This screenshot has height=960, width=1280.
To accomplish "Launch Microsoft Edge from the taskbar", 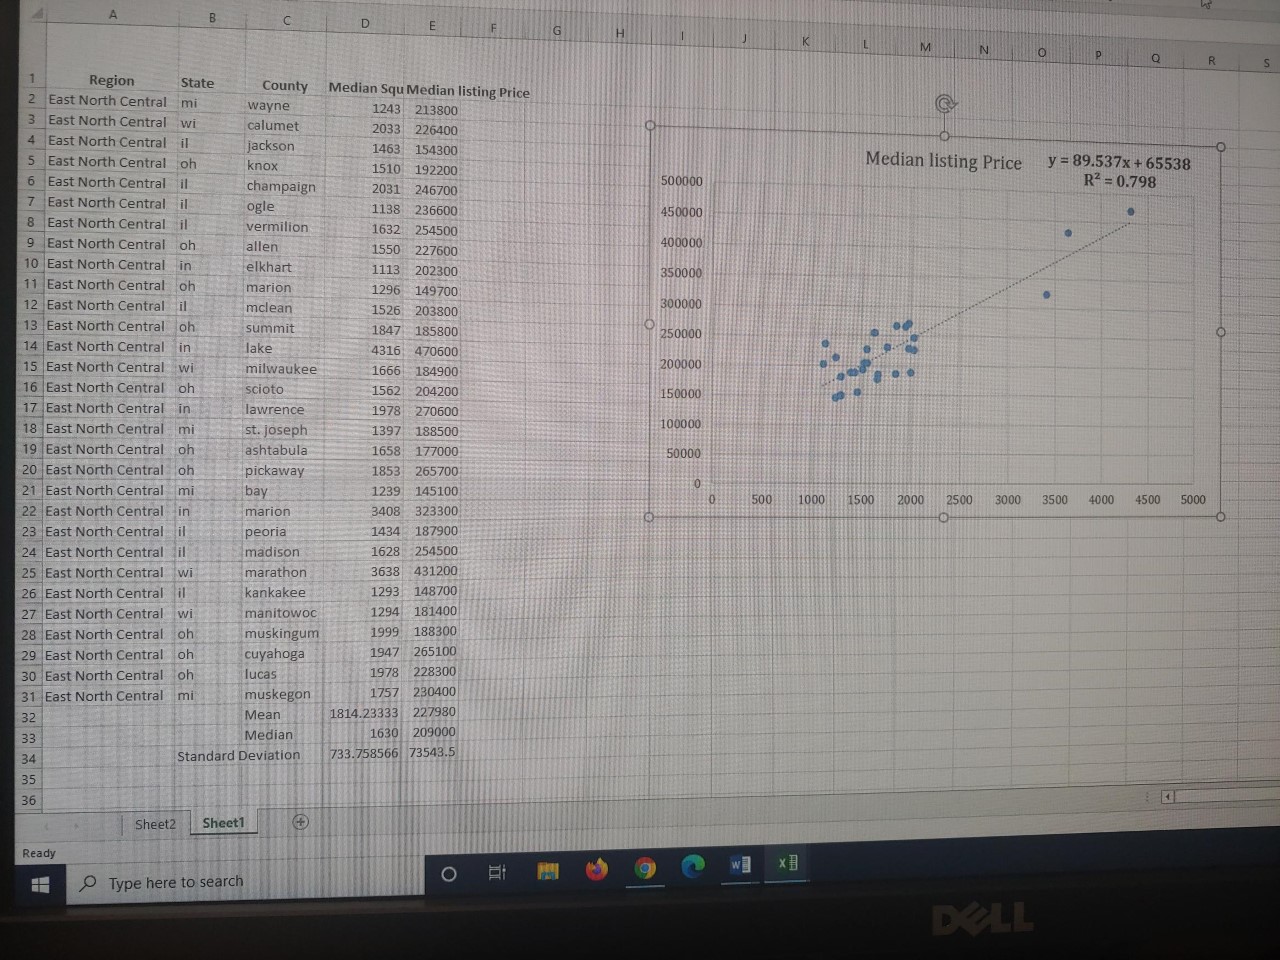I will click(x=693, y=866).
